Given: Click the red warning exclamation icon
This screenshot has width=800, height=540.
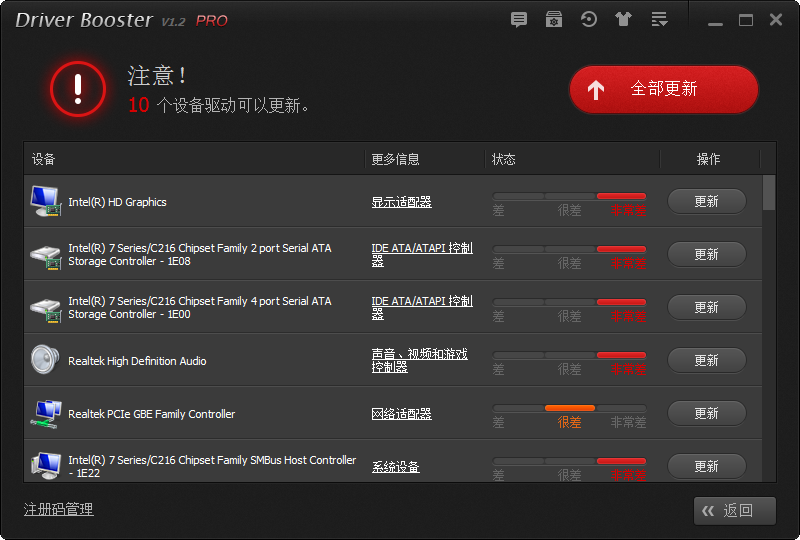Looking at the screenshot, I should tap(78, 89).
